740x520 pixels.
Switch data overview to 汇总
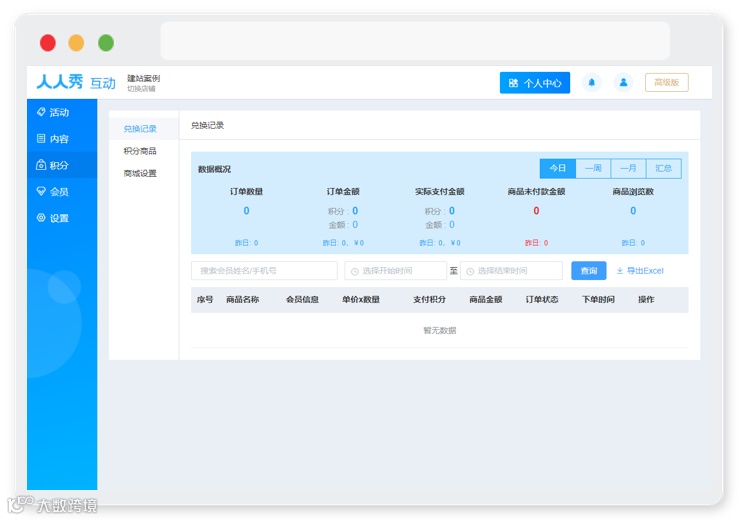coord(664,168)
